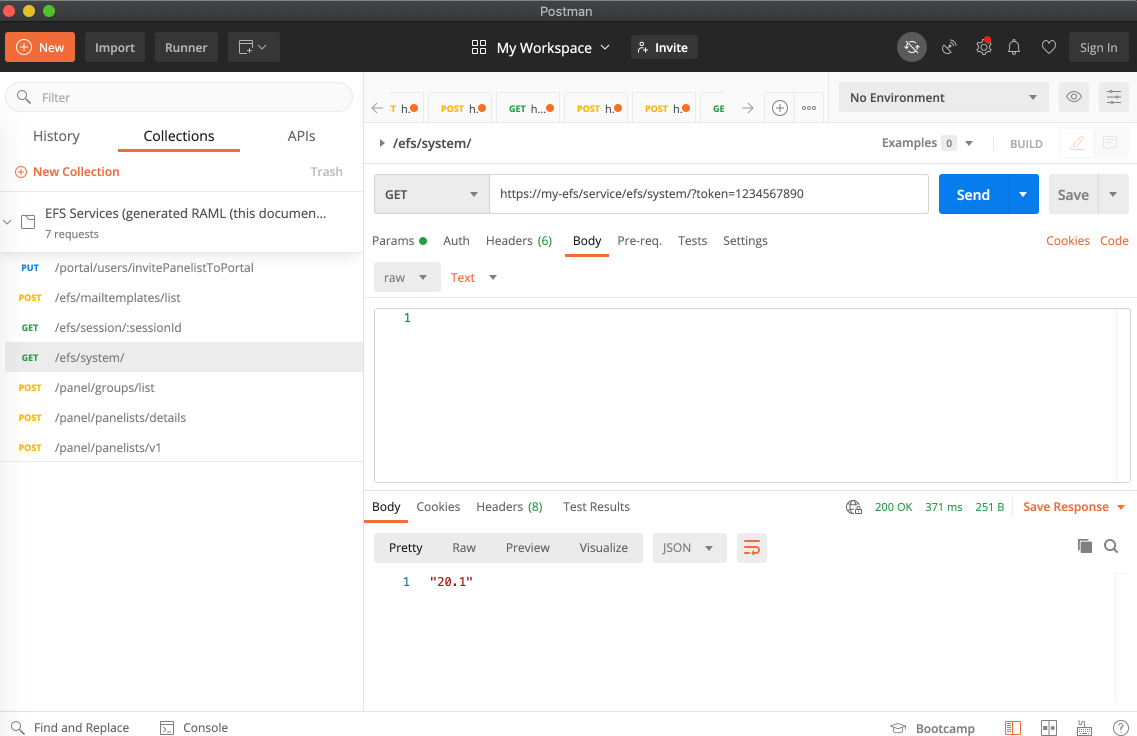Toggle the two-pane view layout icon
This screenshot has height=736, width=1137.
[1049, 728]
